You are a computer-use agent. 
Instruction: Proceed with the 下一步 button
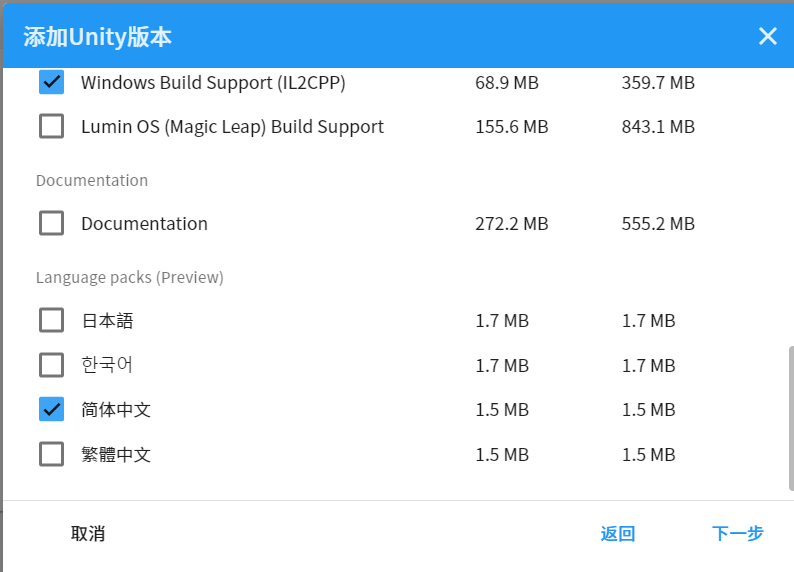[x=737, y=534]
